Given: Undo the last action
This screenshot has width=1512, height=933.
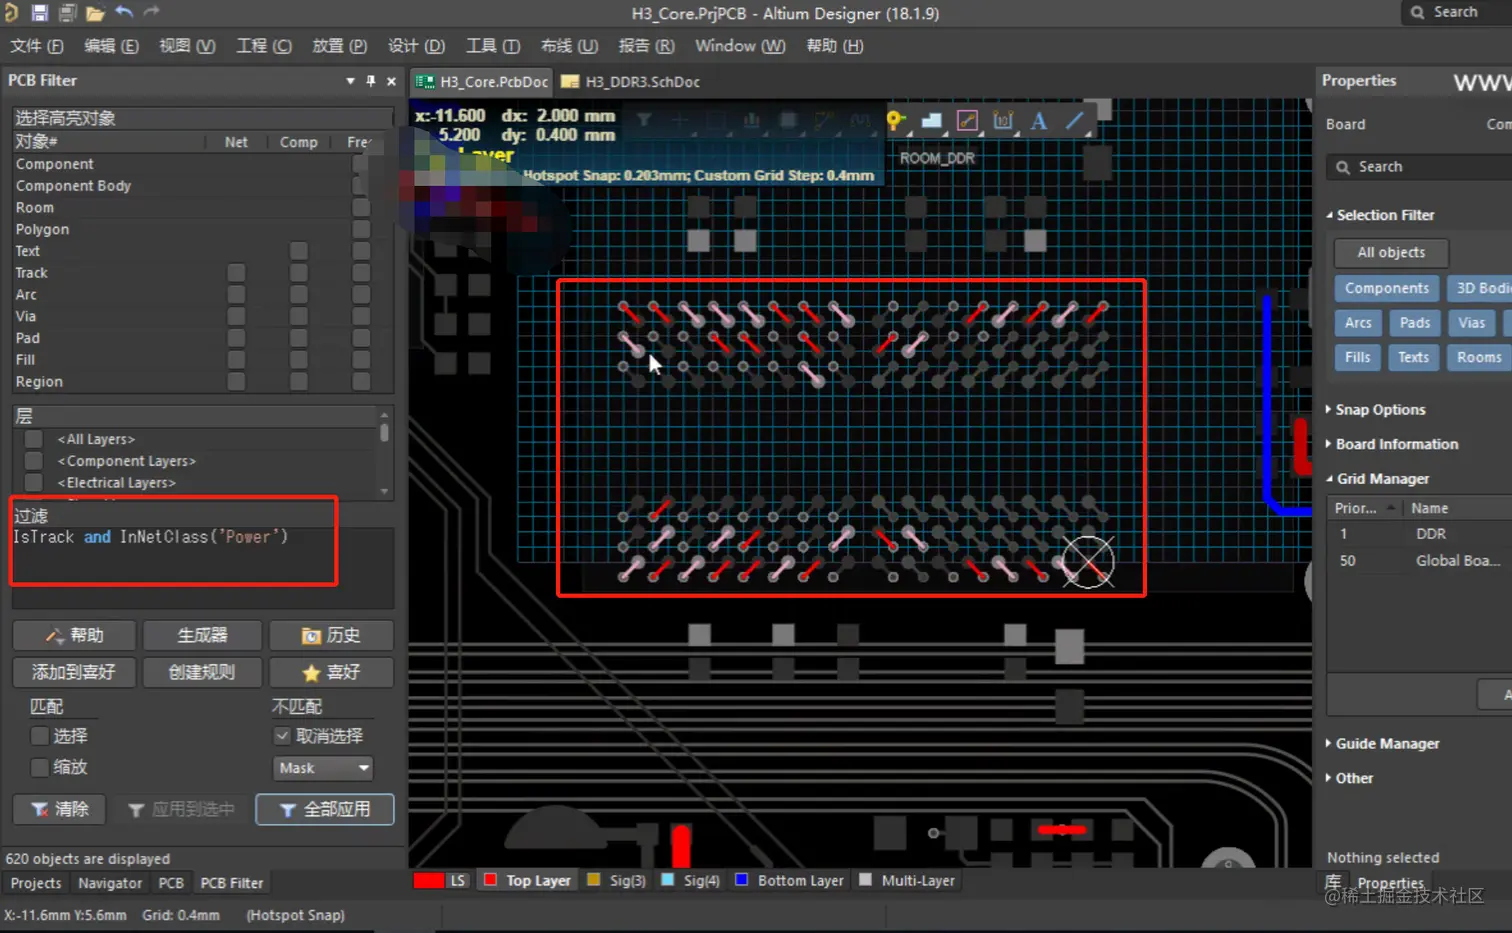Looking at the screenshot, I should [124, 12].
